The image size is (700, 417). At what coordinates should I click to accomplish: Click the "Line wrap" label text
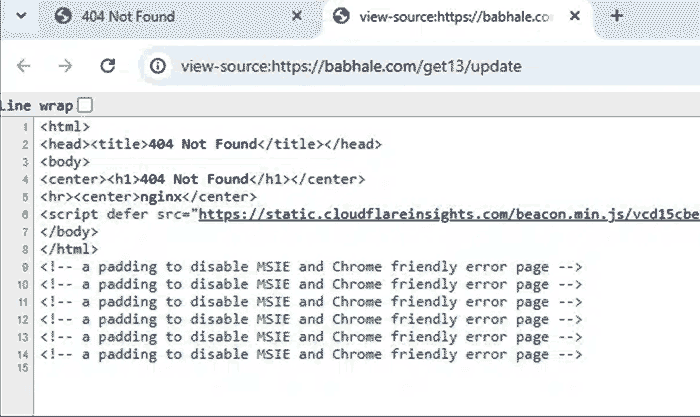click(36, 105)
